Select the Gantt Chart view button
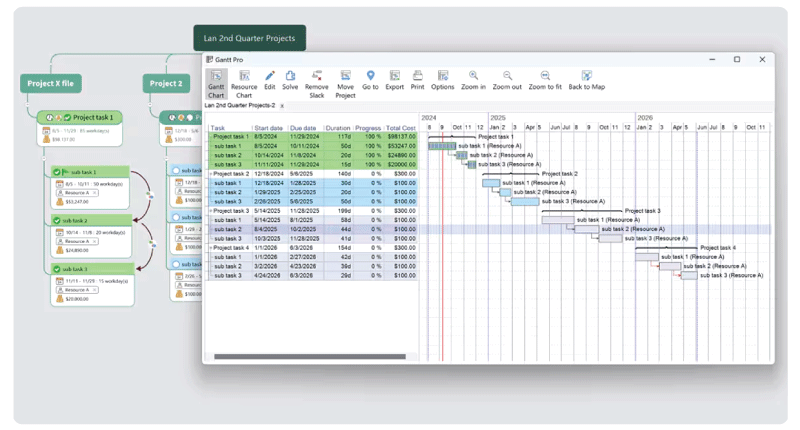Screen dimensions: 800x430 [216, 84]
